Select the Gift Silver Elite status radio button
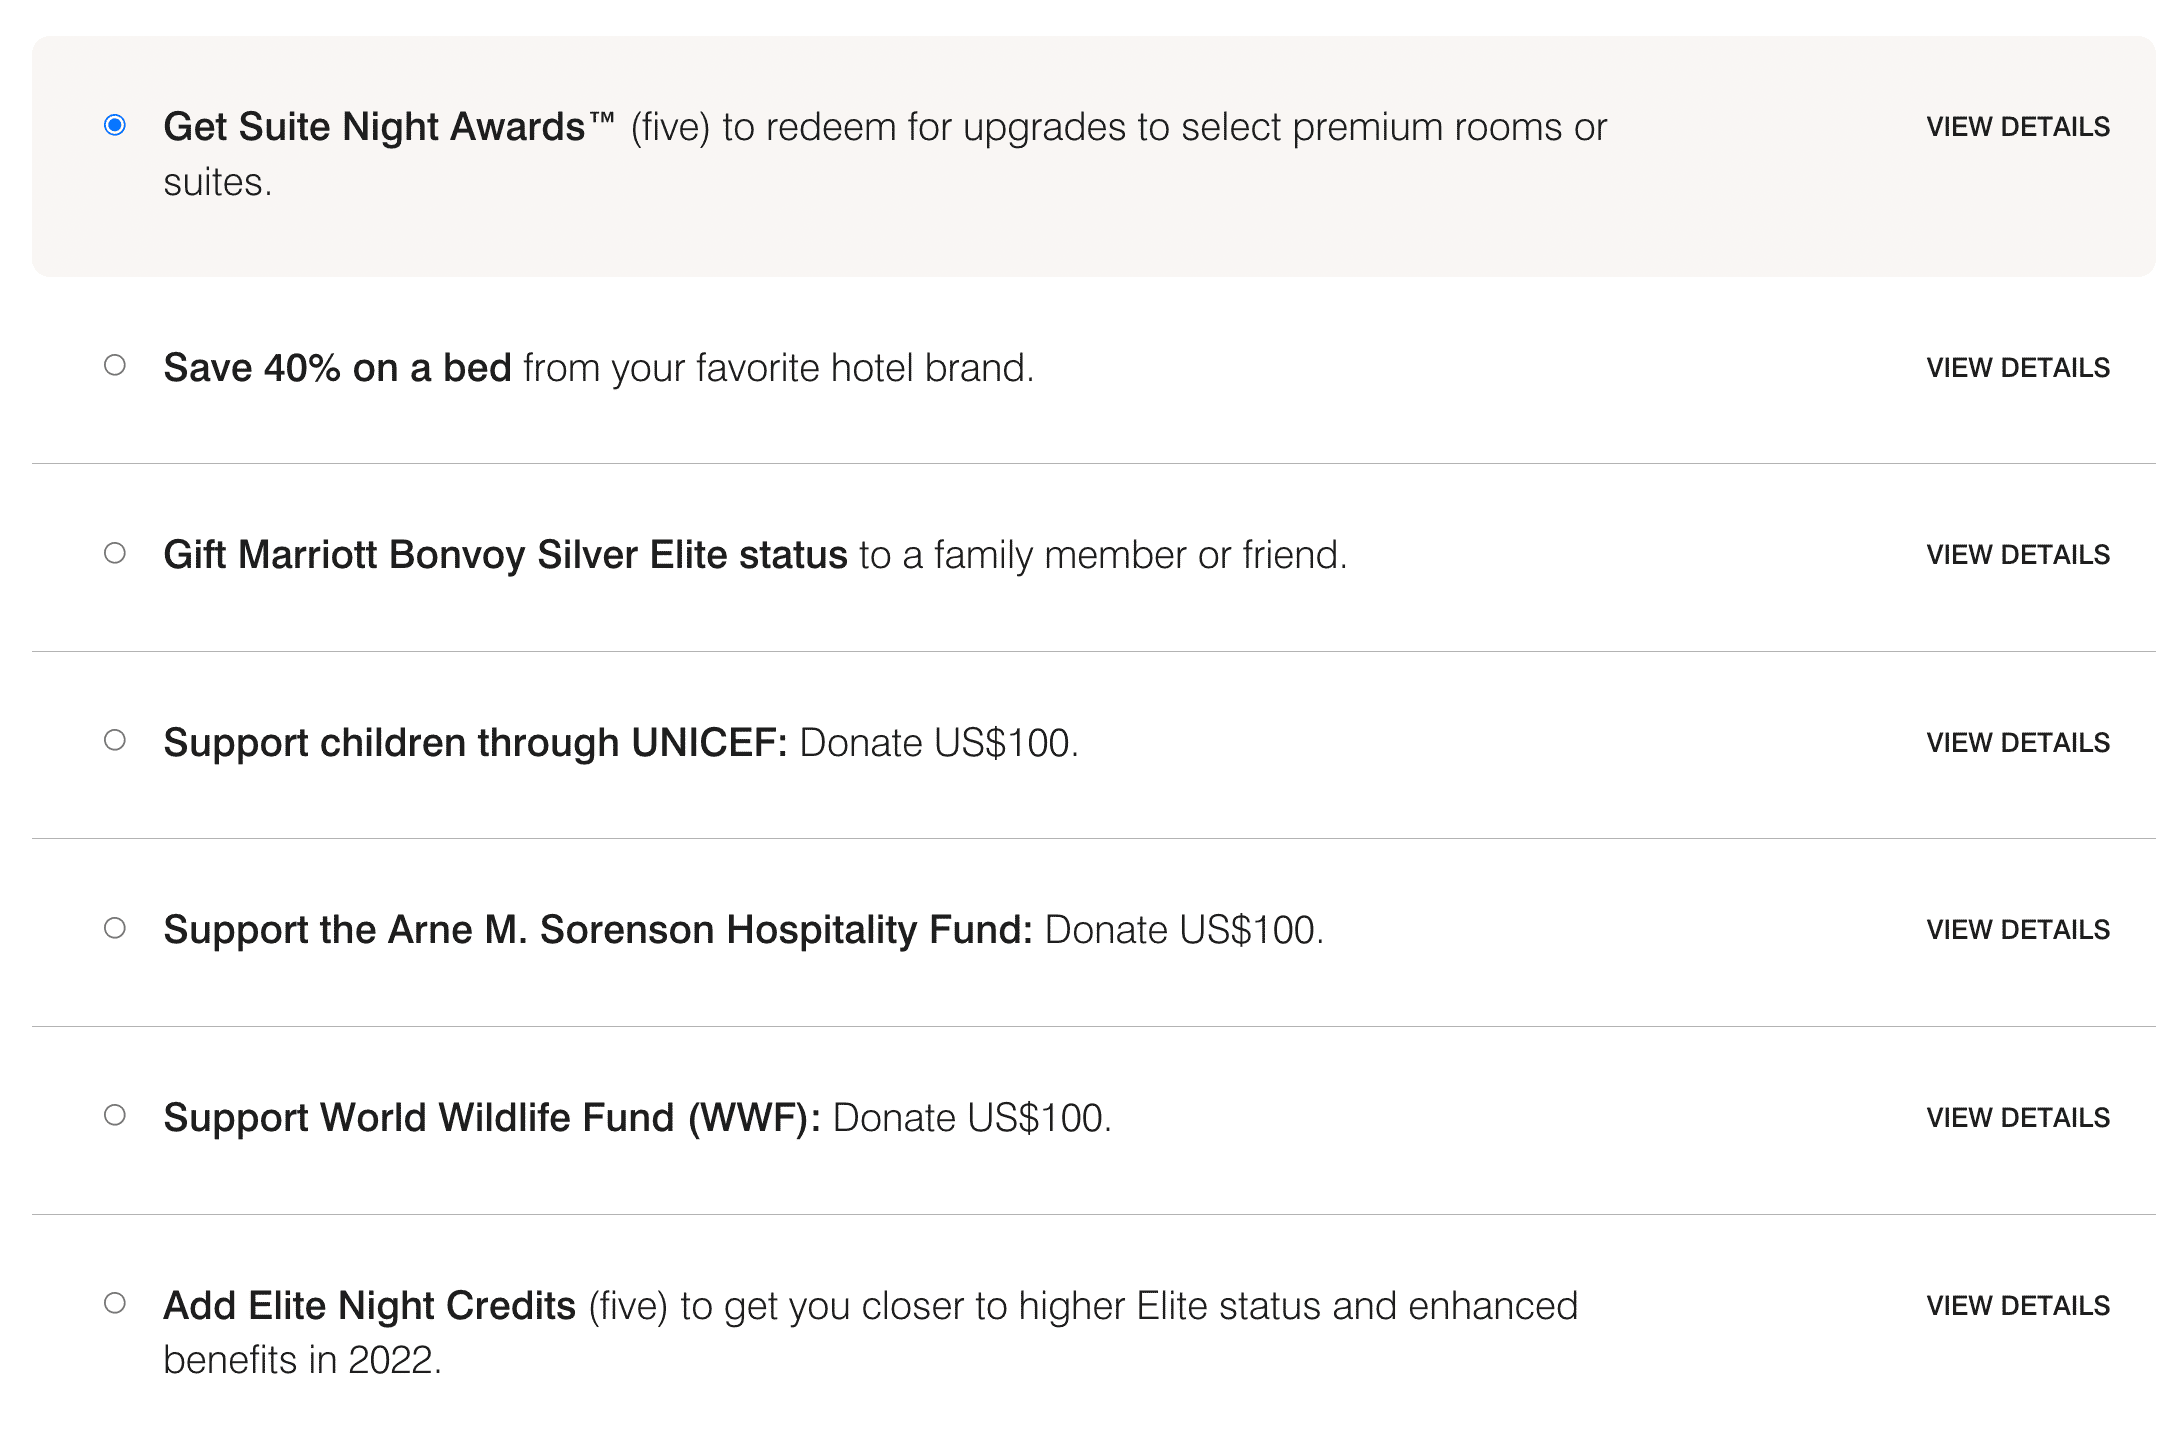2178x1442 pixels. (115, 553)
